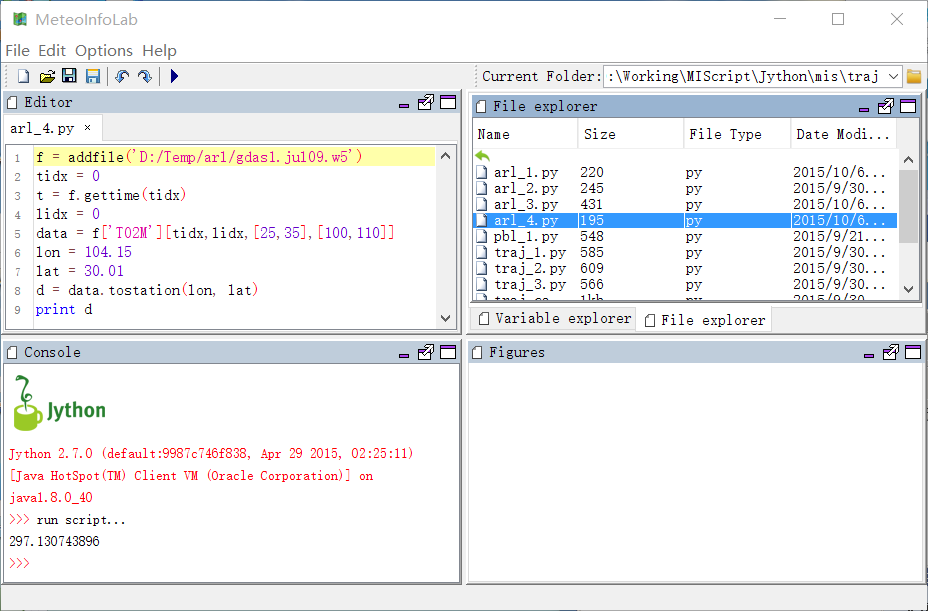Browse for current folder with yellow folder icon
This screenshot has height=611, width=928.
point(914,76)
